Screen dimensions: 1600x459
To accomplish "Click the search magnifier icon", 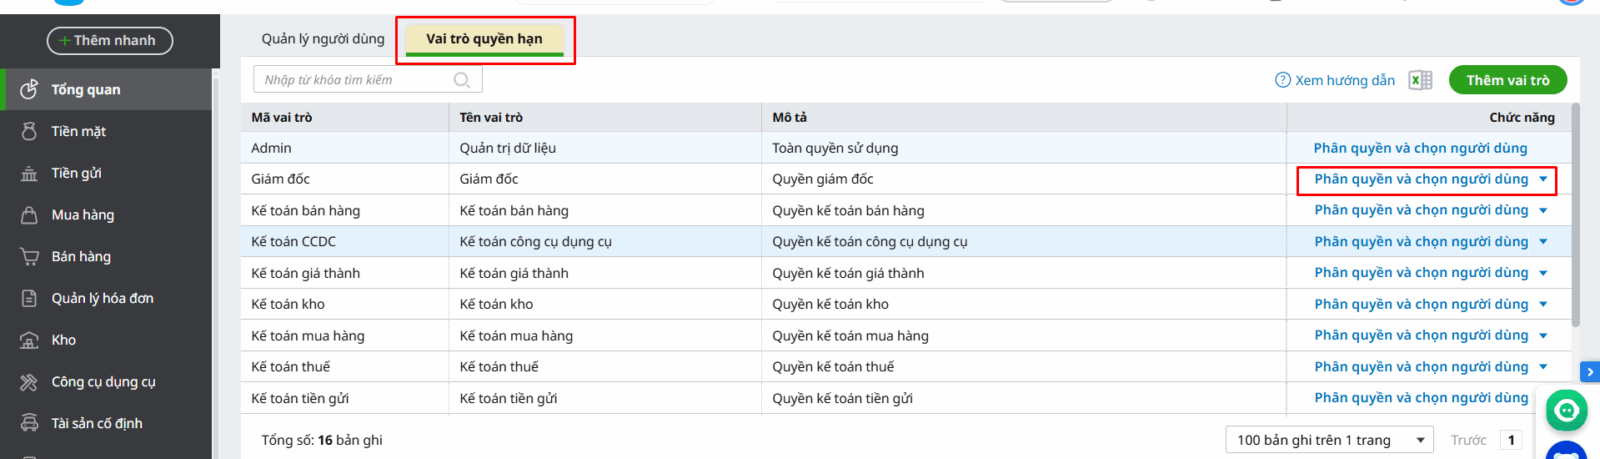I will click(x=462, y=80).
